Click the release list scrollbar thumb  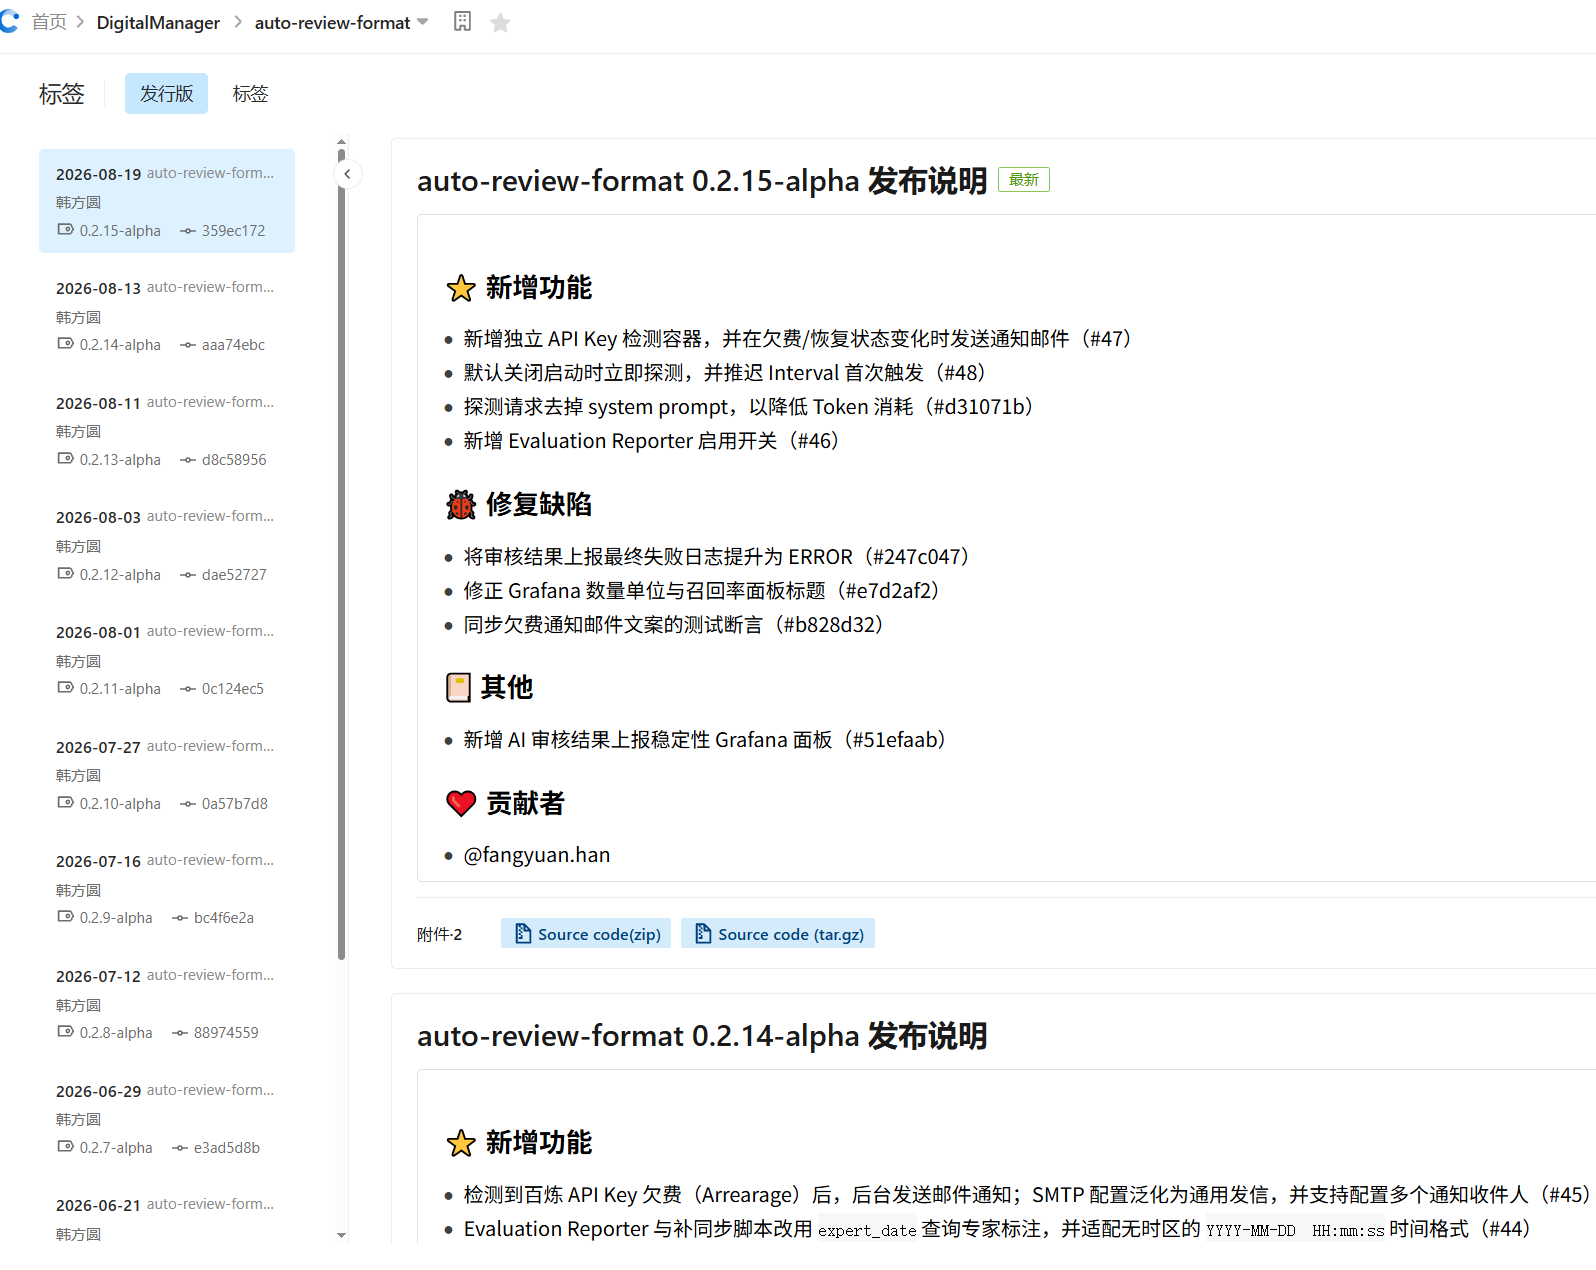coord(341,555)
